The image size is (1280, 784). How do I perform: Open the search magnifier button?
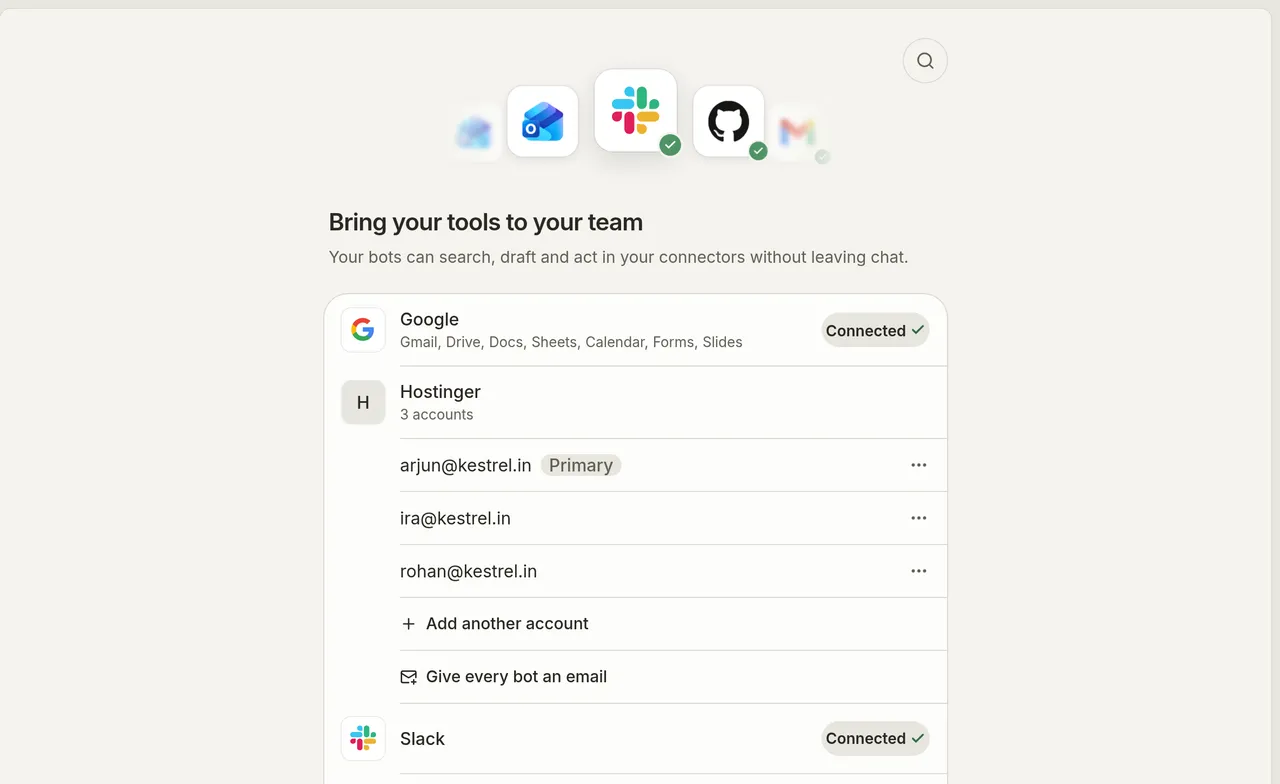click(925, 61)
